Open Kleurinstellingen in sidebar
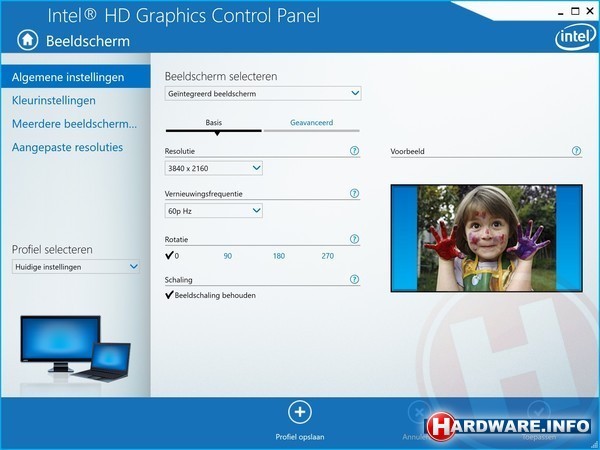 click(54, 101)
